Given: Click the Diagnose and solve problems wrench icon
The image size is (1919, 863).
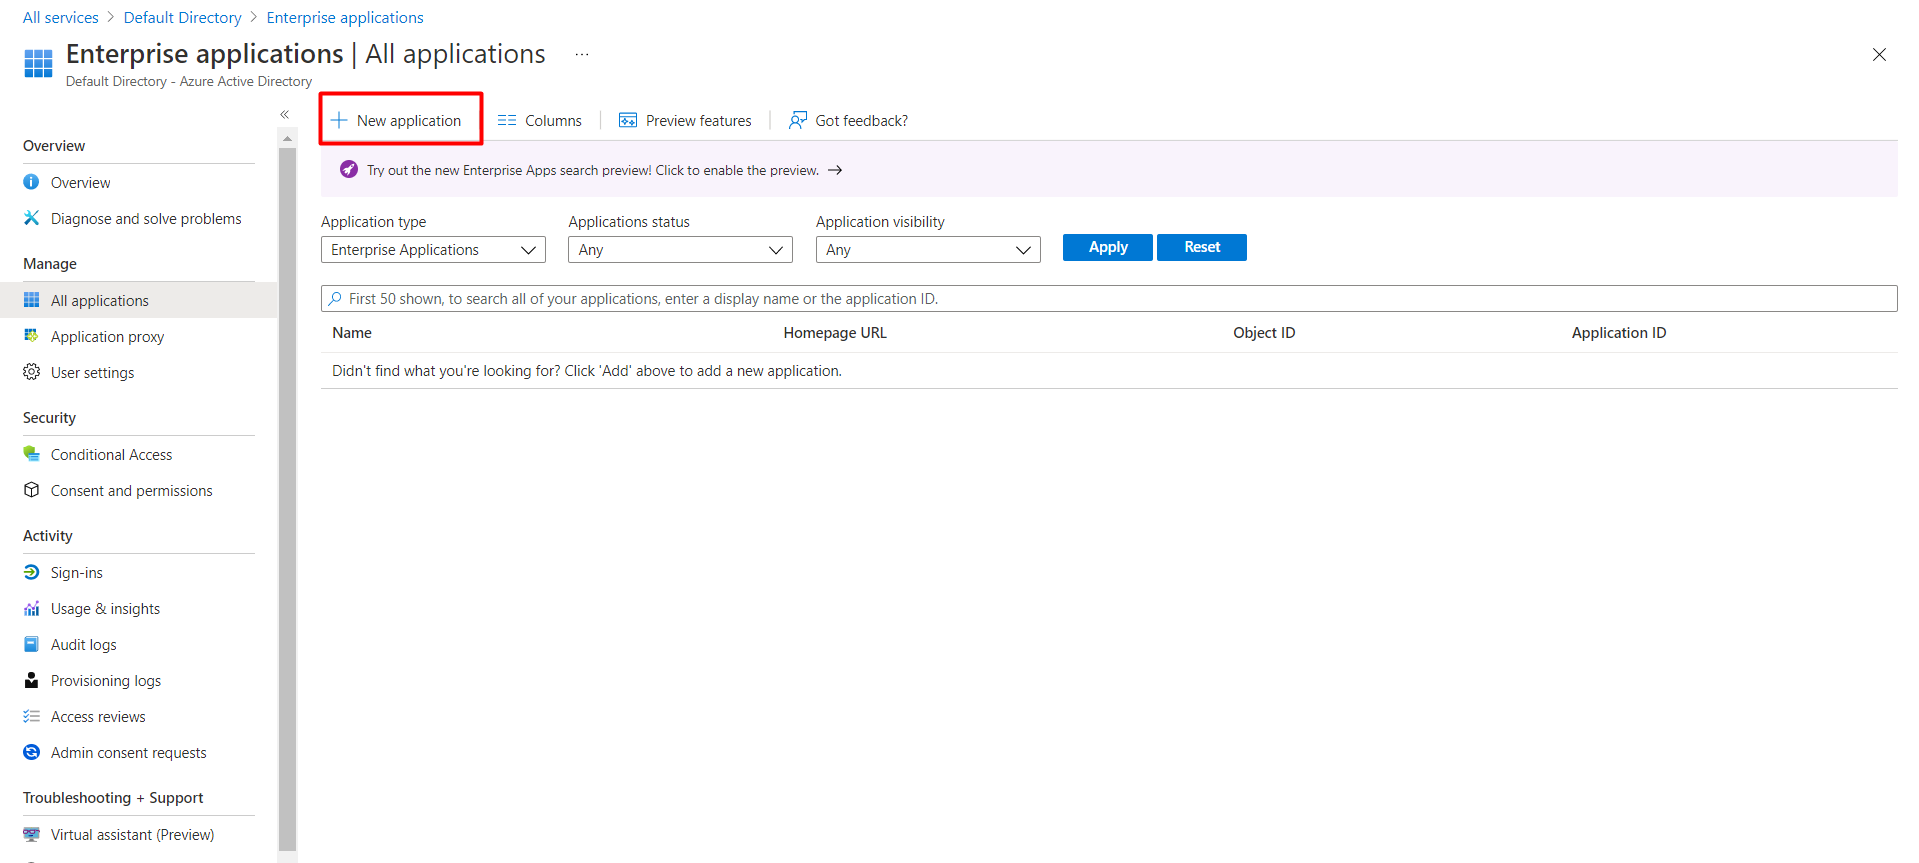Looking at the screenshot, I should point(32,218).
